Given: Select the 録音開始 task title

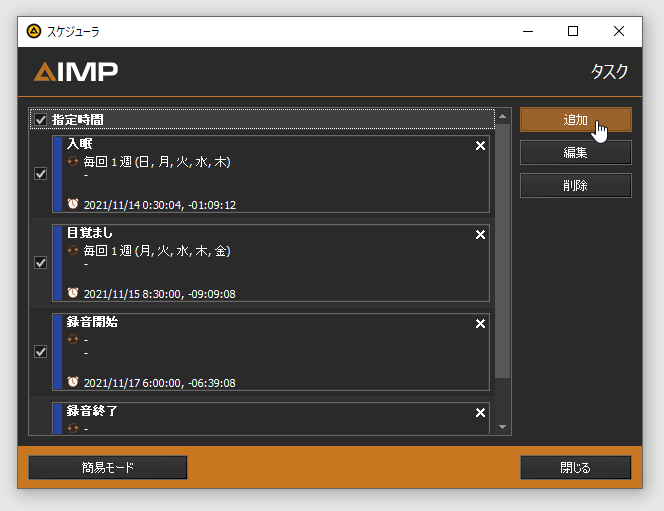Looking at the screenshot, I should click(x=92, y=322).
